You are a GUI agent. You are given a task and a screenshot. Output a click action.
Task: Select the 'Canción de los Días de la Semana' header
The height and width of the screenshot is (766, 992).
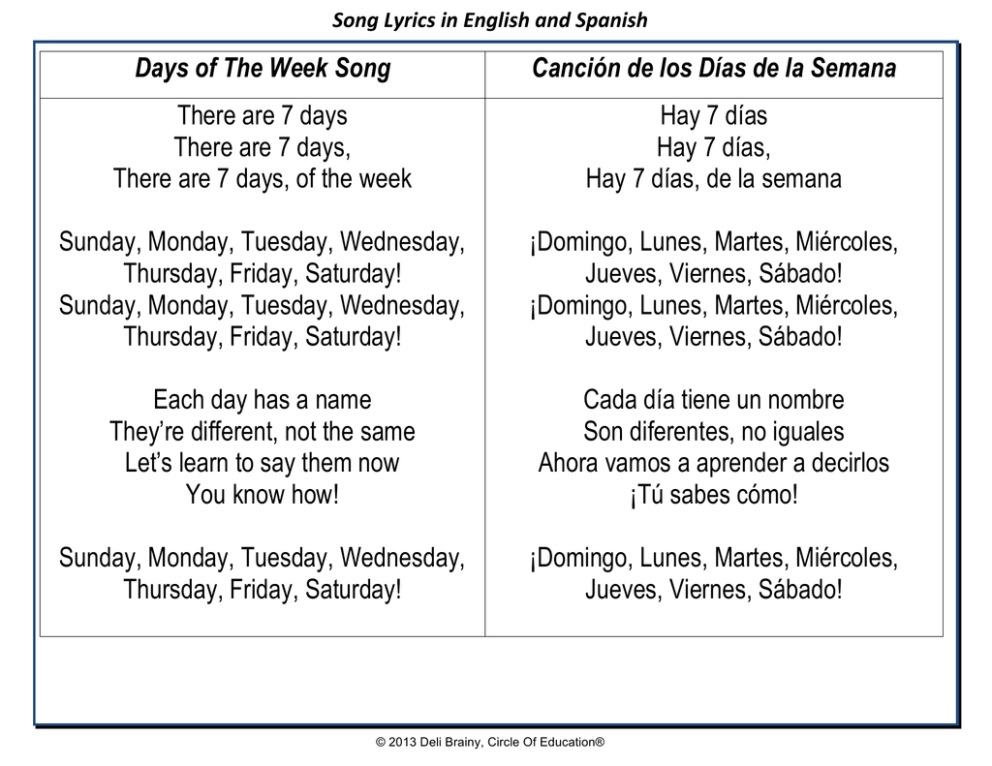point(714,68)
